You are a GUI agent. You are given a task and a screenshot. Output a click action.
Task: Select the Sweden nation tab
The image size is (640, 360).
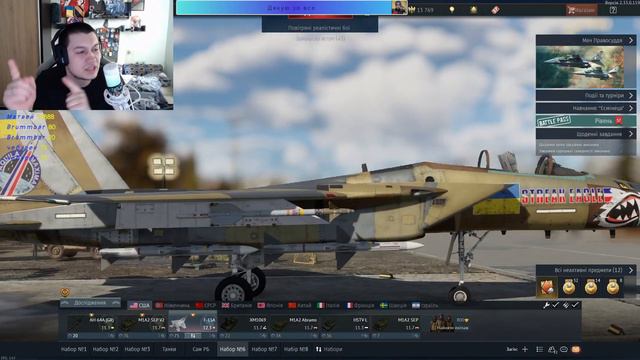click(x=393, y=305)
